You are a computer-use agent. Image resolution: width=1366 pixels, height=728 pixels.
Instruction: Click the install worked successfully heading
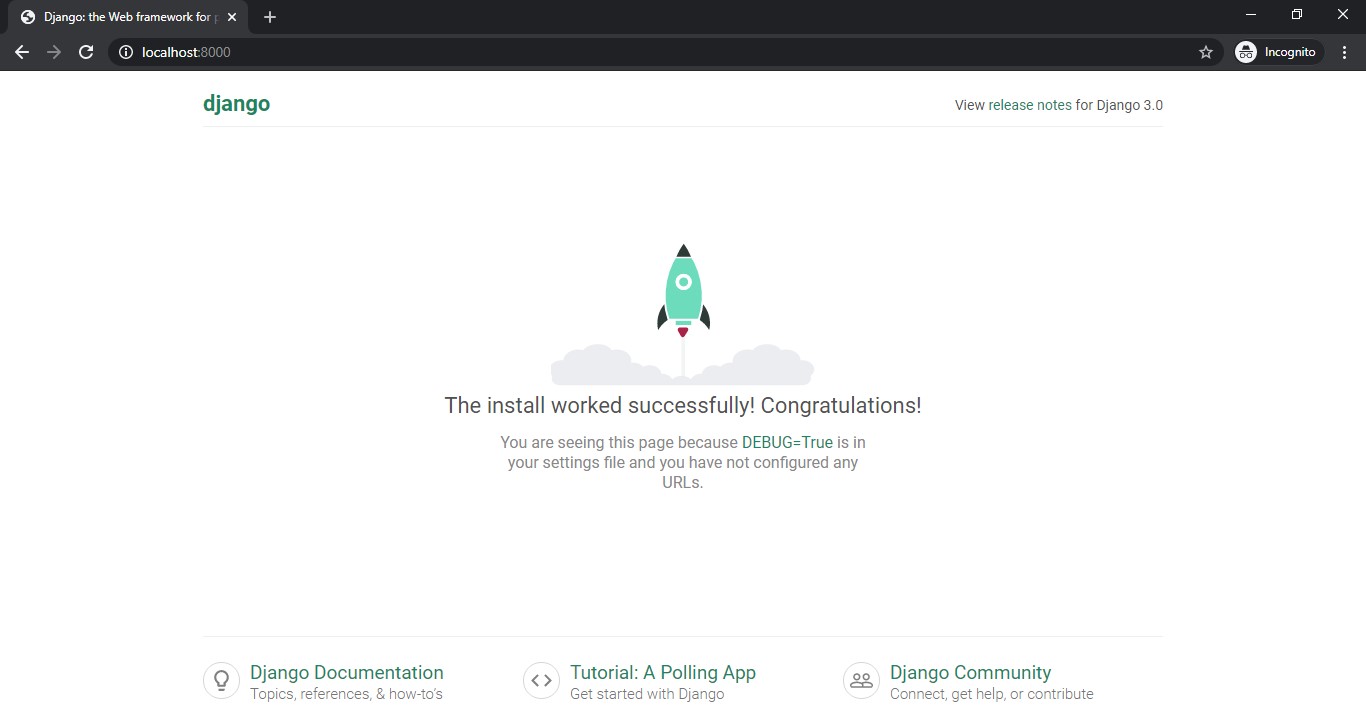click(x=683, y=405)
